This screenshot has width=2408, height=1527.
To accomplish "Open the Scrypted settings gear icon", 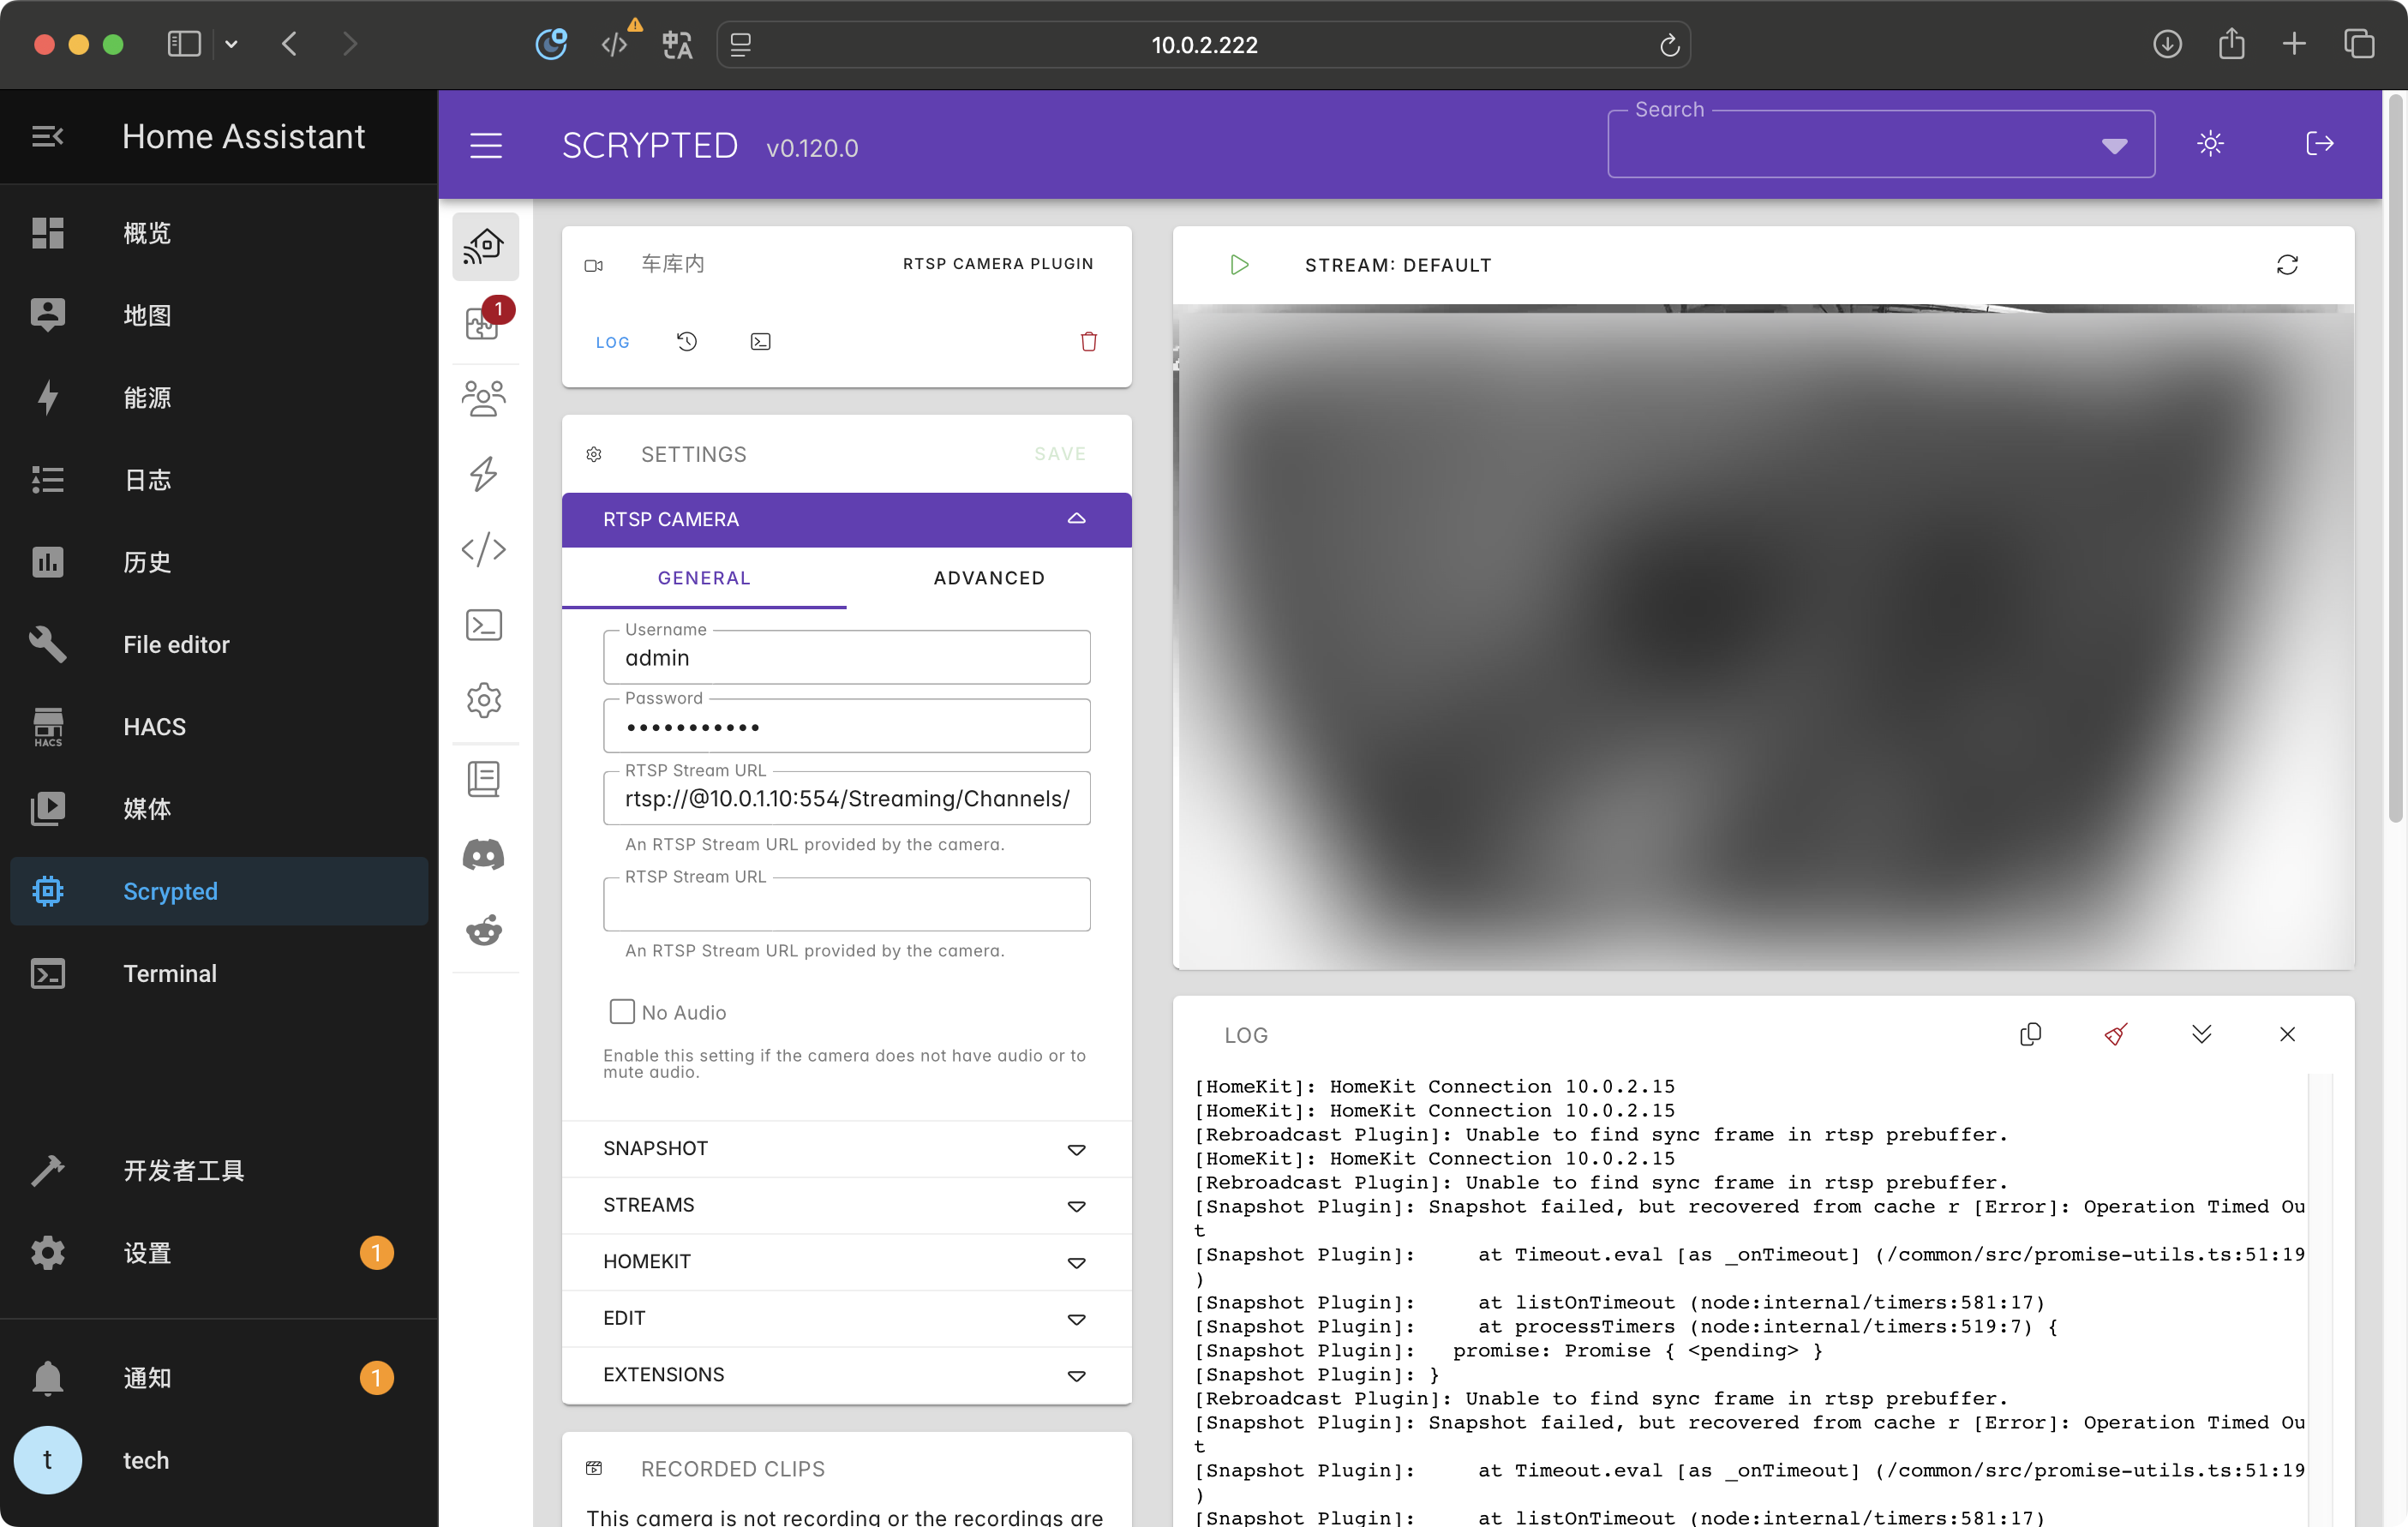I will (484, 700).
